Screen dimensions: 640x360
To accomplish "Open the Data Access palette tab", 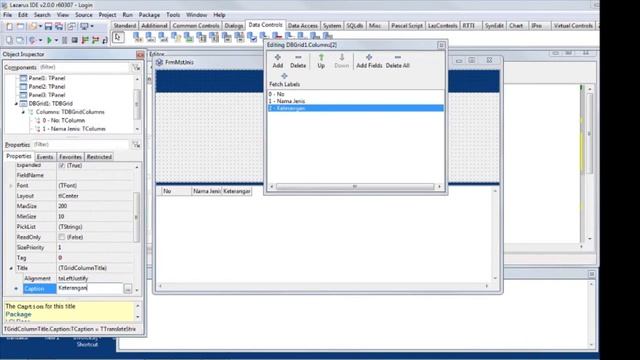I will [x=302, y=26].
